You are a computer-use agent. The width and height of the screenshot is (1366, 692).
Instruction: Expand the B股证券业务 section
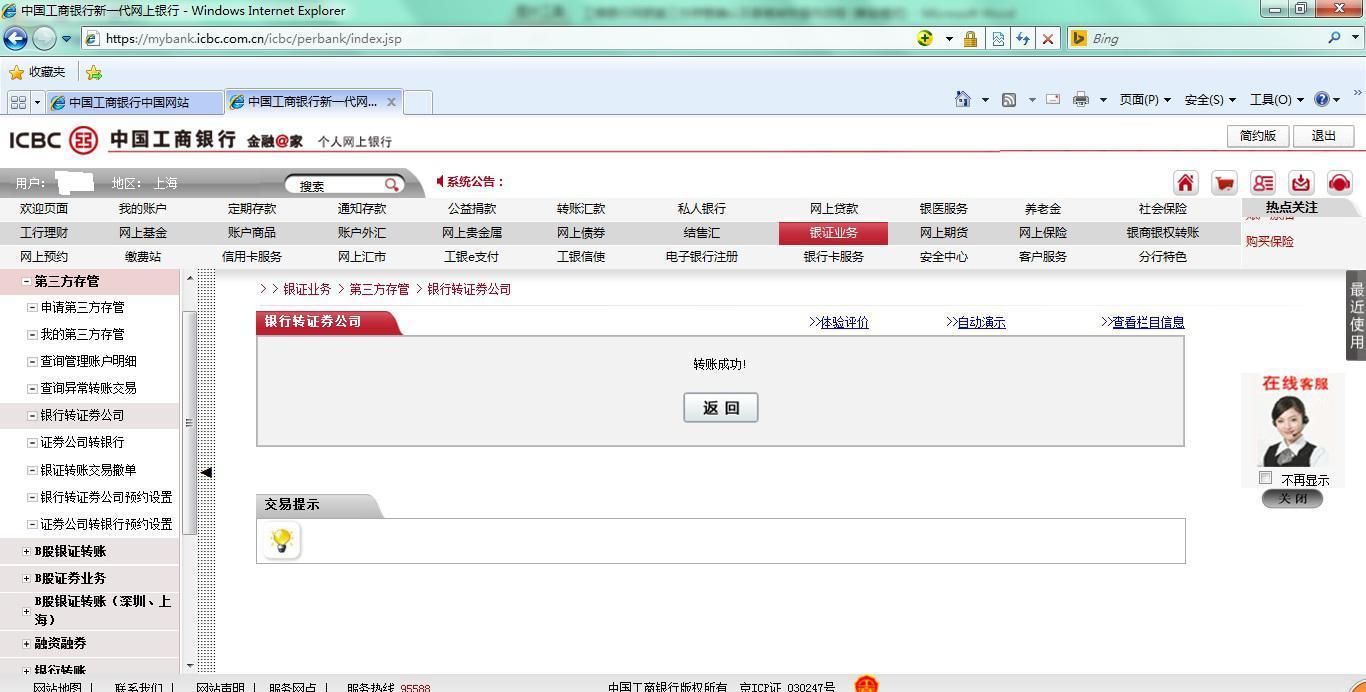coord(26,578)
